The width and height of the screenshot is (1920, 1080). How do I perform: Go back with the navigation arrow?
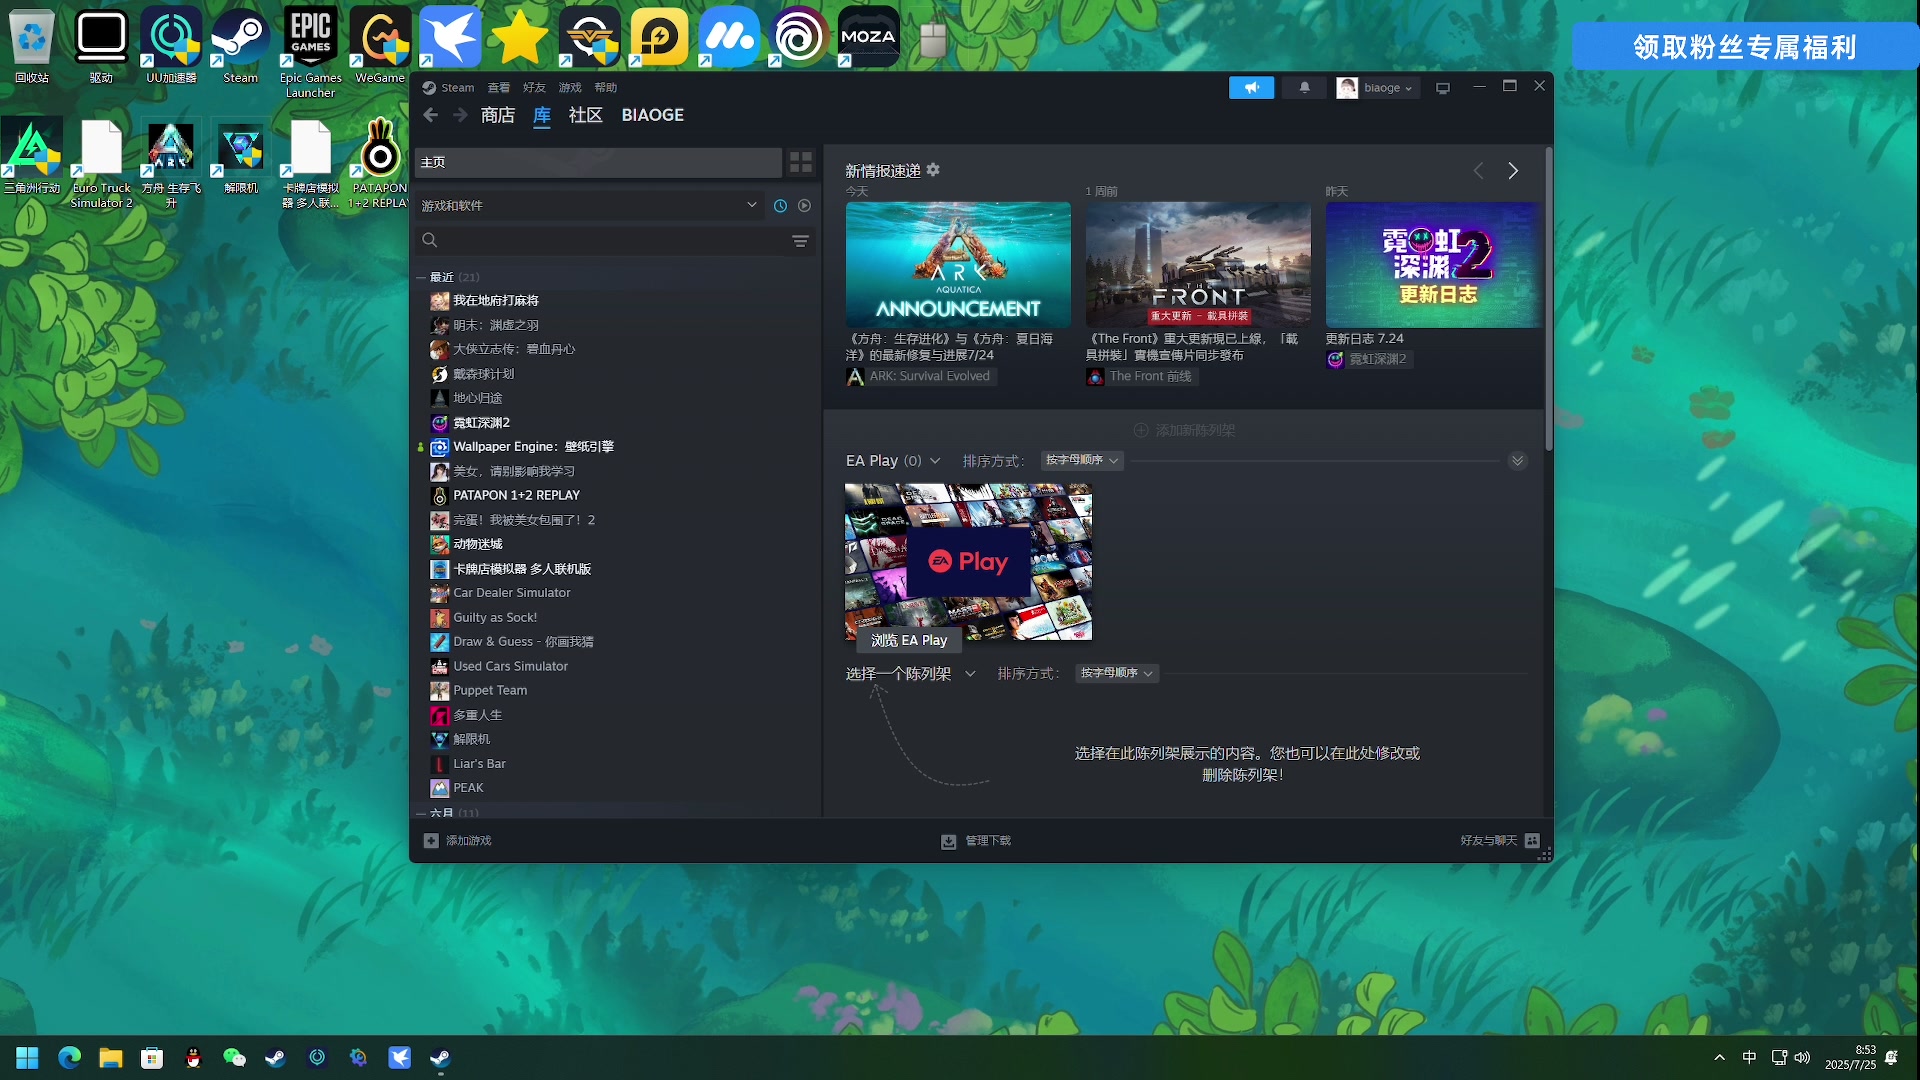(x=430, y=115)
